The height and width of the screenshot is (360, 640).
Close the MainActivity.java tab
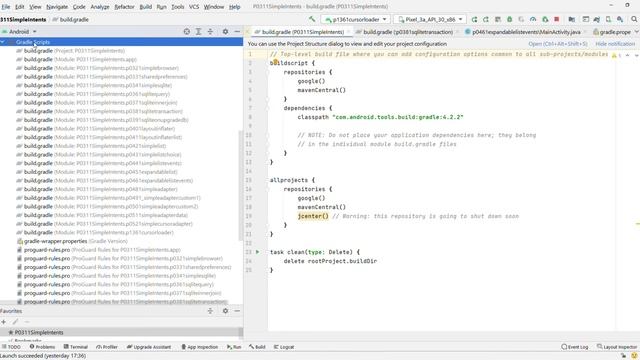(x=585, y=32)
